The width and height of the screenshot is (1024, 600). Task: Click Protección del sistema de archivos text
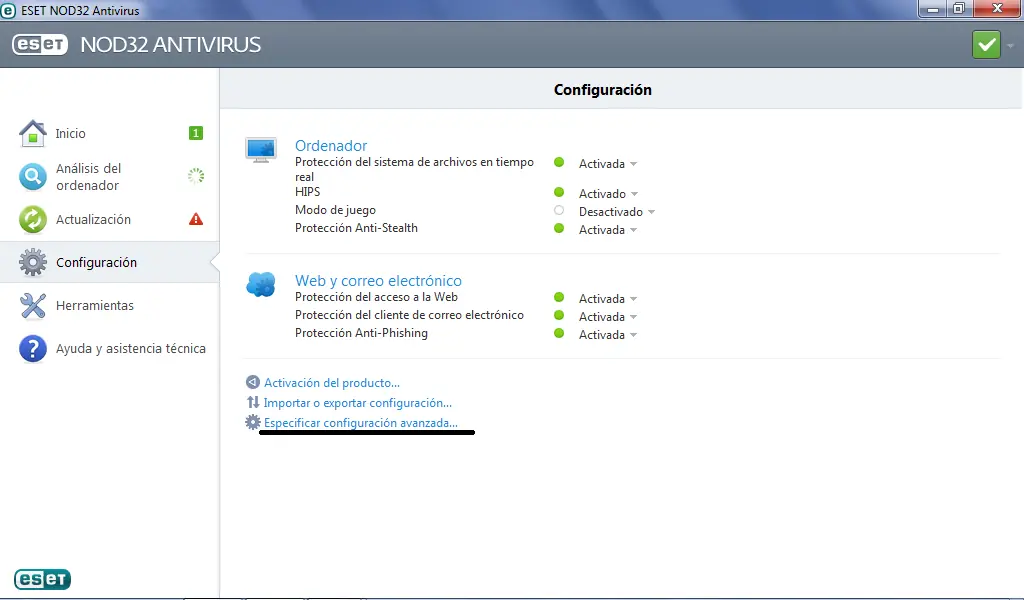tap(414, 169)
